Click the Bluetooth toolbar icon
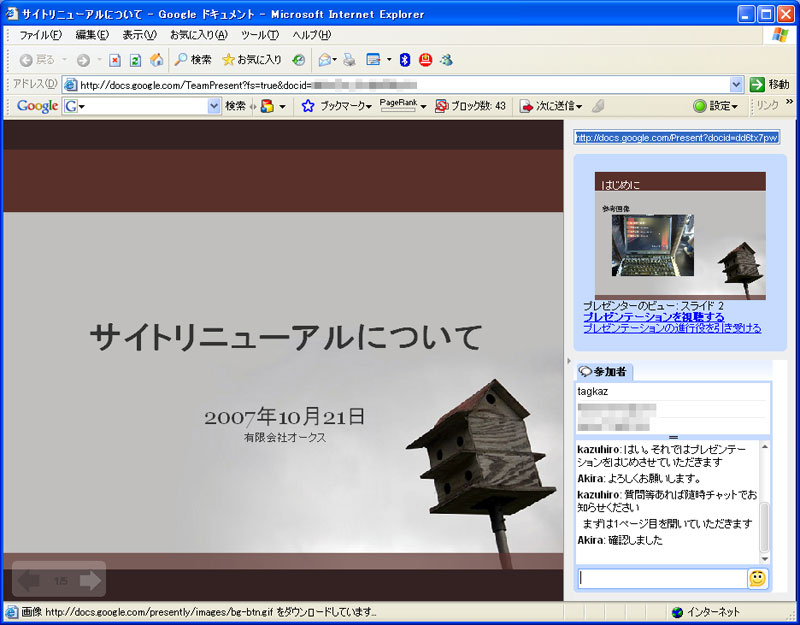Image resolution: width=800 pixels, height=625 pixels. point(405,60)
